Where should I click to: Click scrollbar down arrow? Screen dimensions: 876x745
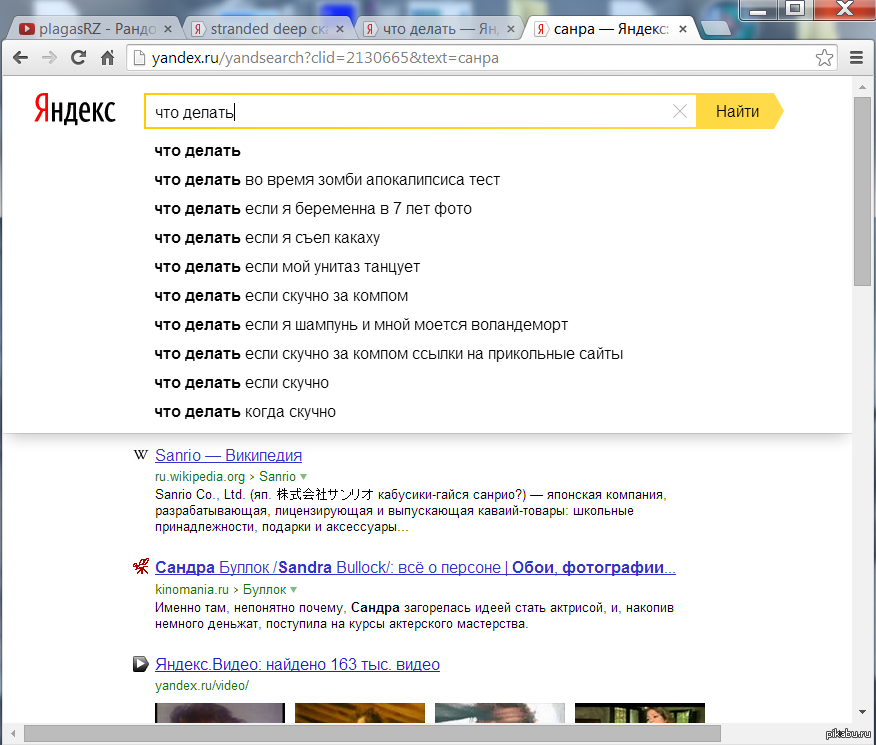862,712
